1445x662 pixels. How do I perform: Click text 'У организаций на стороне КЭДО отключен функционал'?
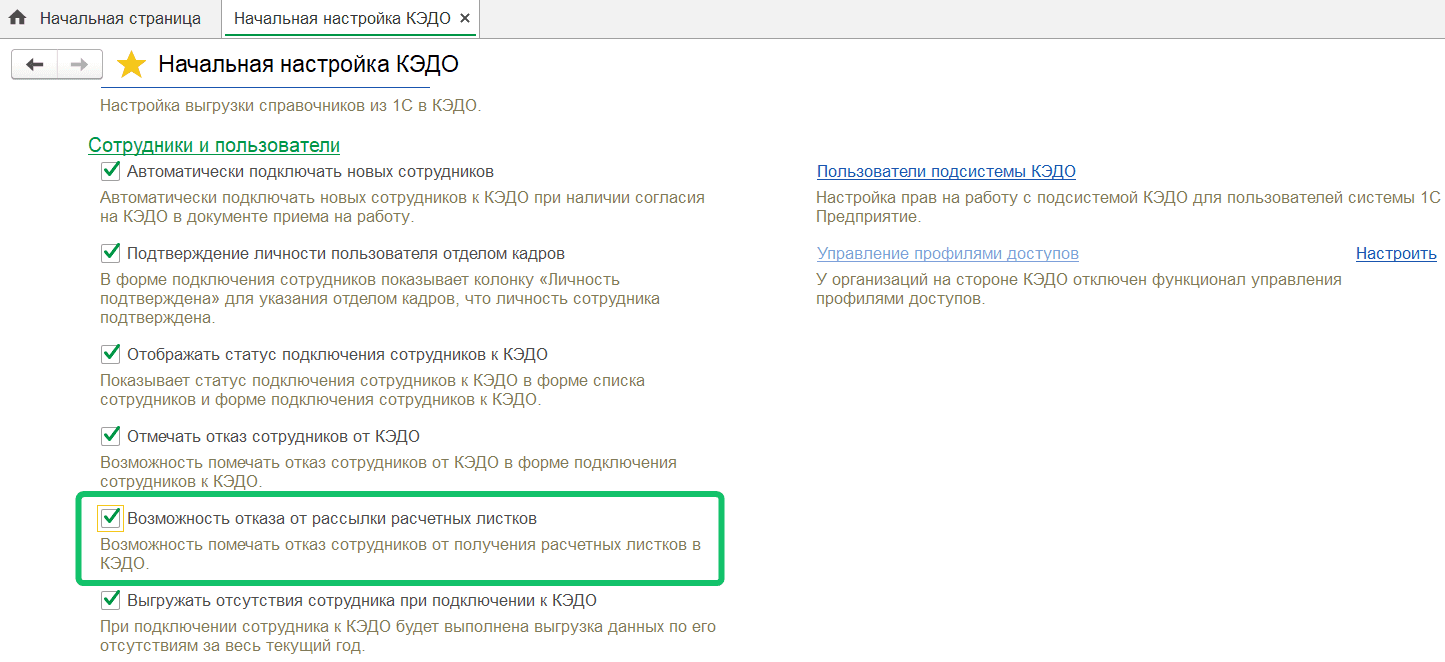[x=1079, y=289]
